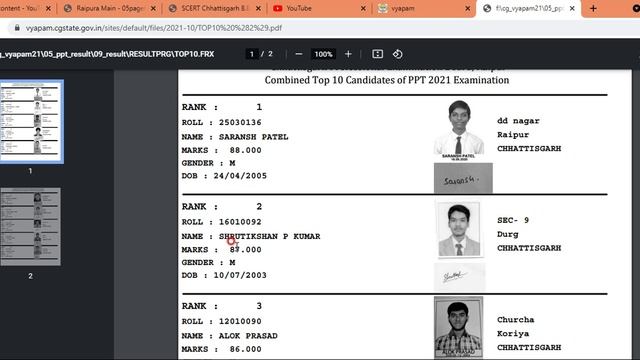Close the SCERT Chhattisgarh tab
The width and height of the screenshot is (640, 360).
(258, 8)
